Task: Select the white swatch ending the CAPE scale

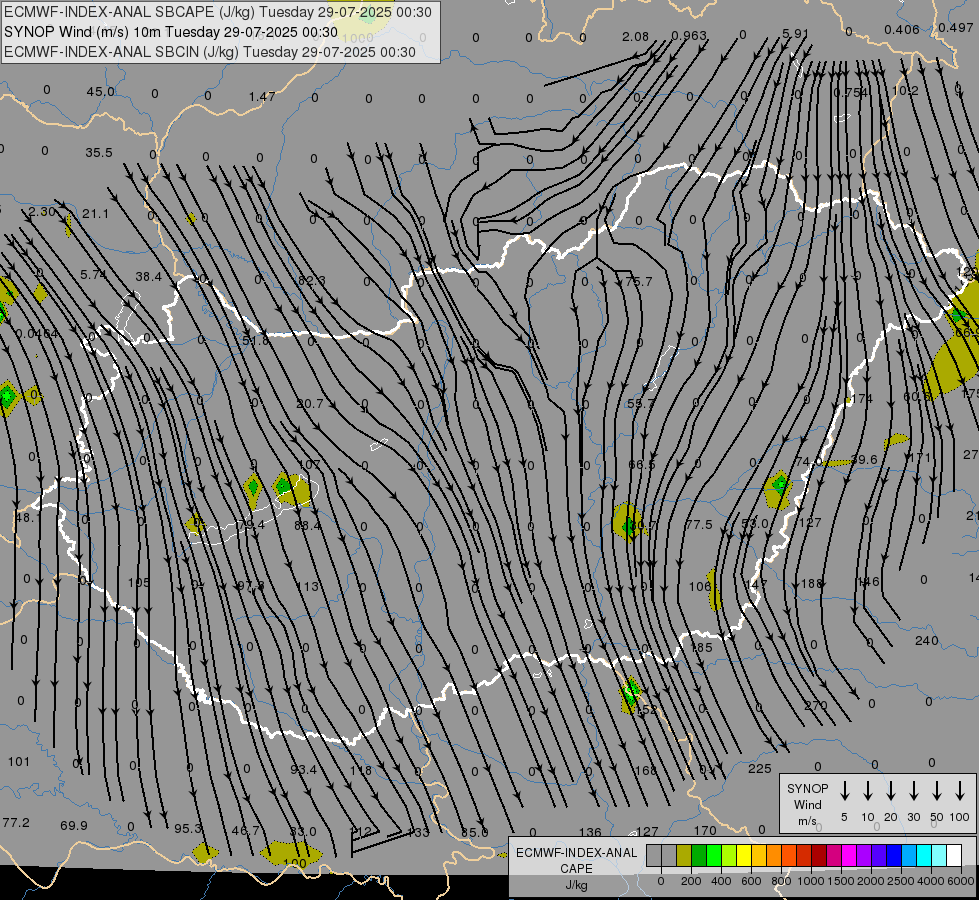Action: [x=953, y=856]
